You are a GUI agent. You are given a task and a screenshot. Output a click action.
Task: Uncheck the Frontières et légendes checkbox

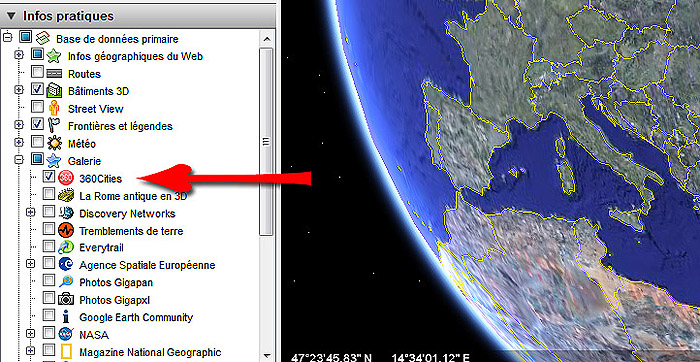click(38, 125)
